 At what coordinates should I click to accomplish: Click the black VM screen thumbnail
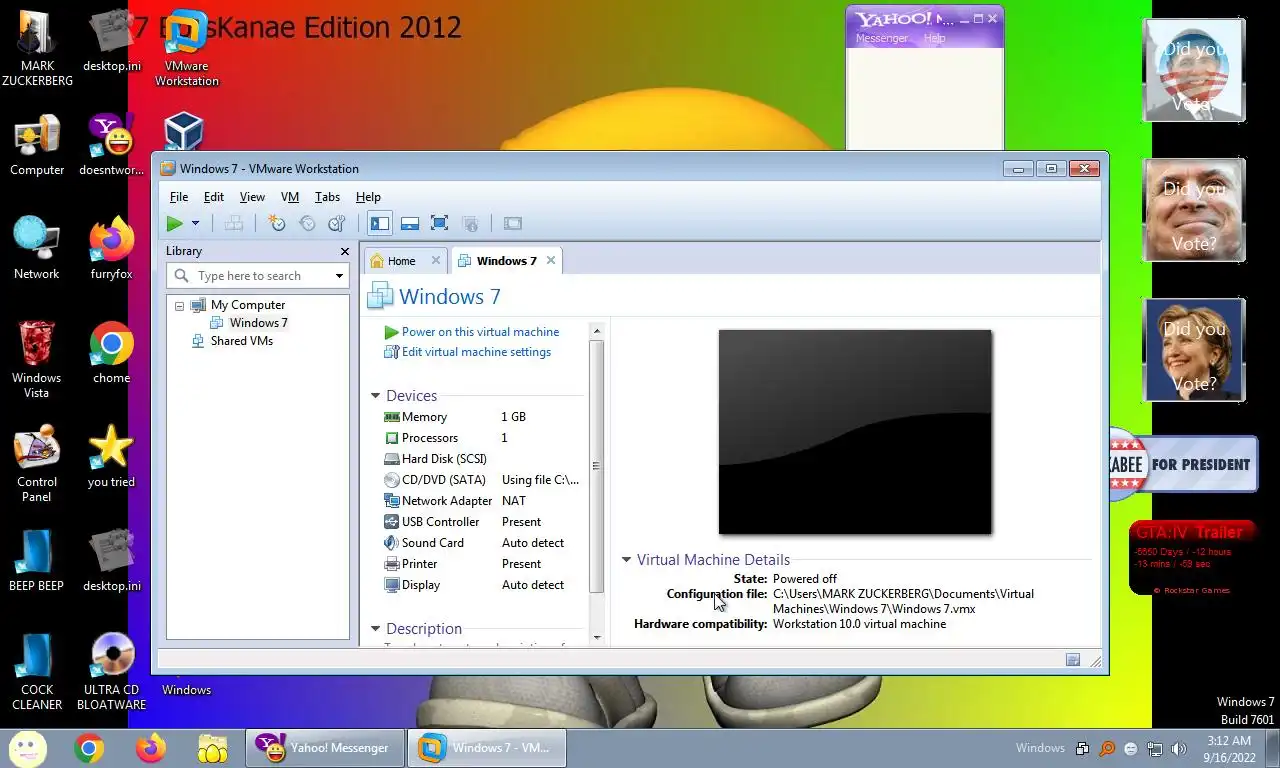coord(855,432)
